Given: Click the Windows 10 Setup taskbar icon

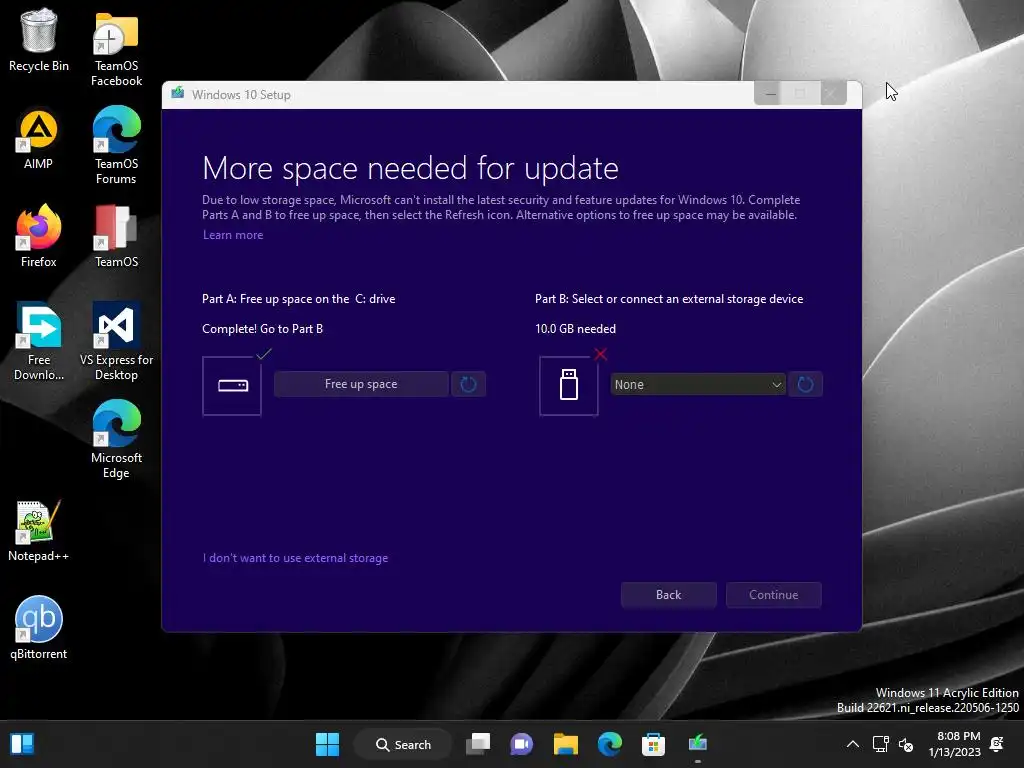Looking at the screenshot, I should (x=697, y=744).
